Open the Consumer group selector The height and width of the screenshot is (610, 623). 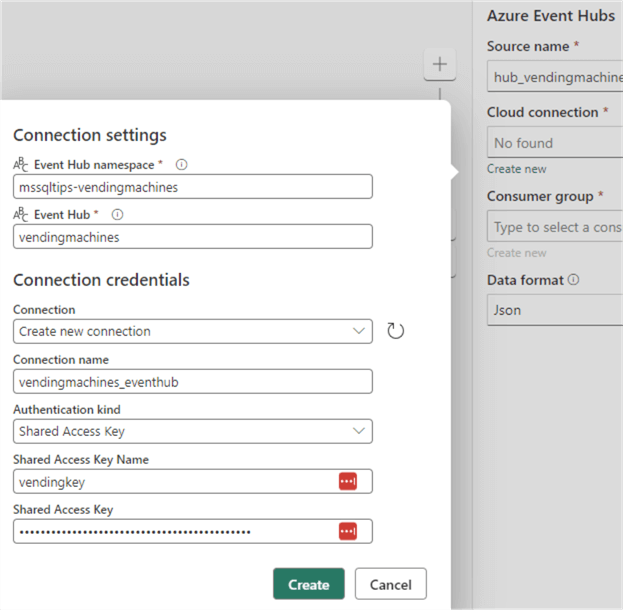tap(554, 227)
